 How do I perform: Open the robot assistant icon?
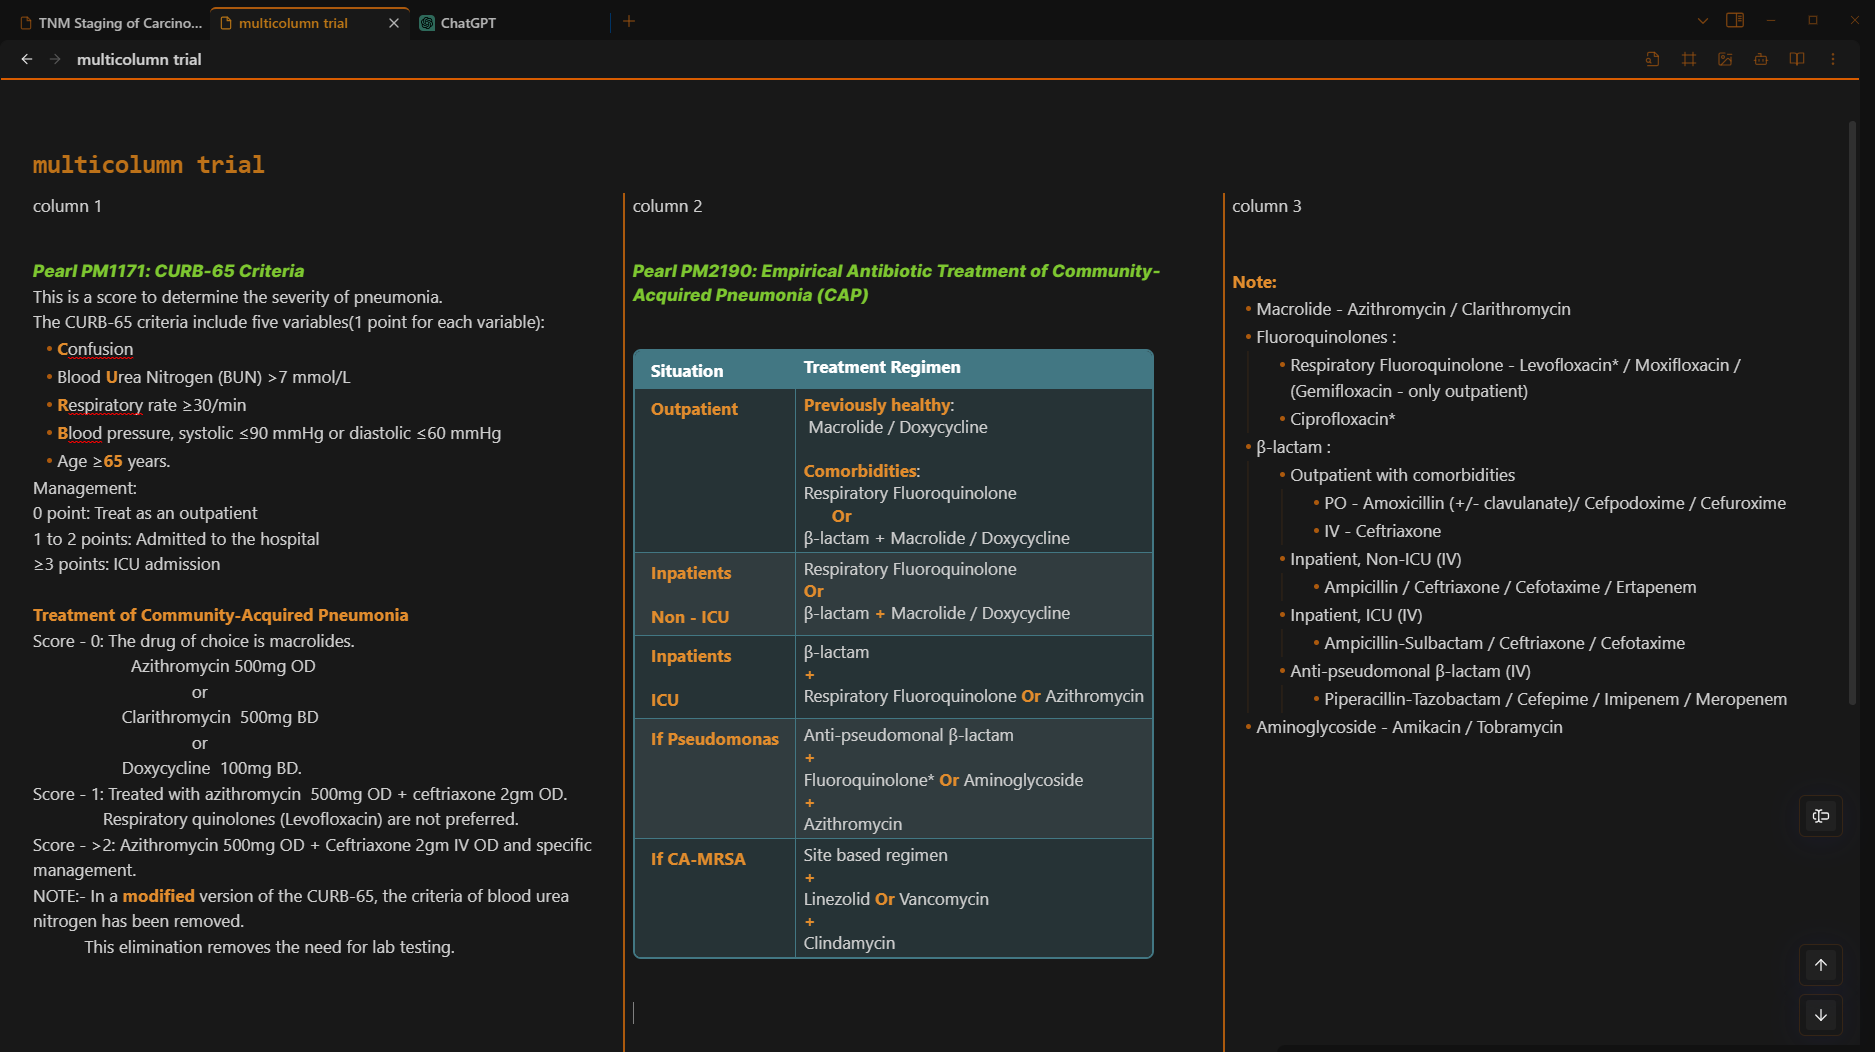(1761, 59)
